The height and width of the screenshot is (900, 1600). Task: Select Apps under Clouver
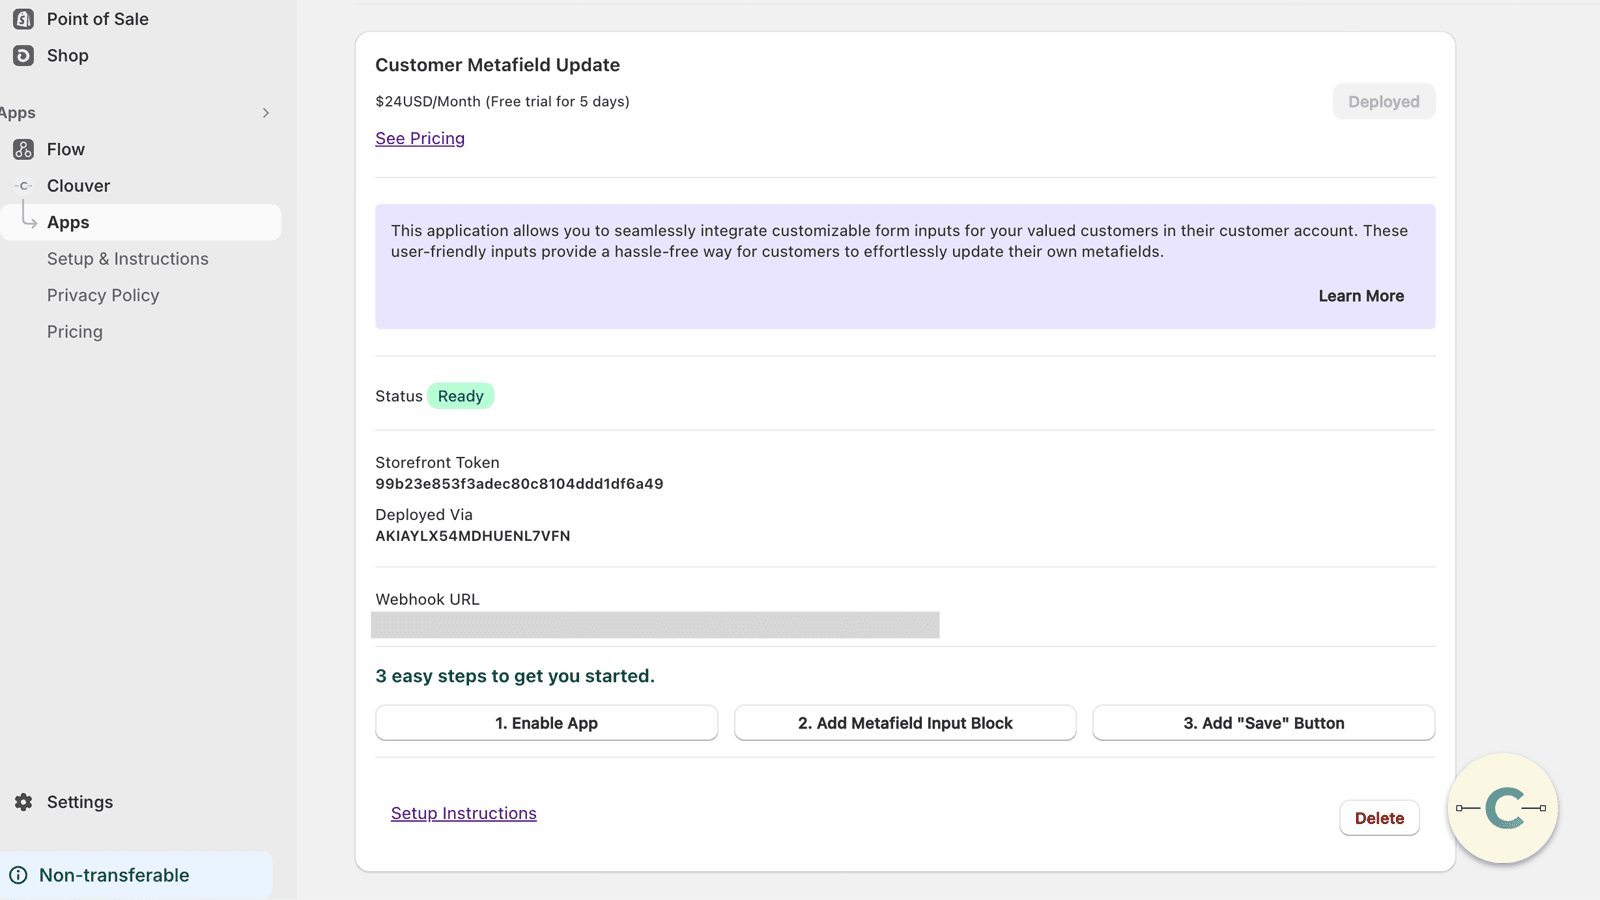(x=68, y=222)
